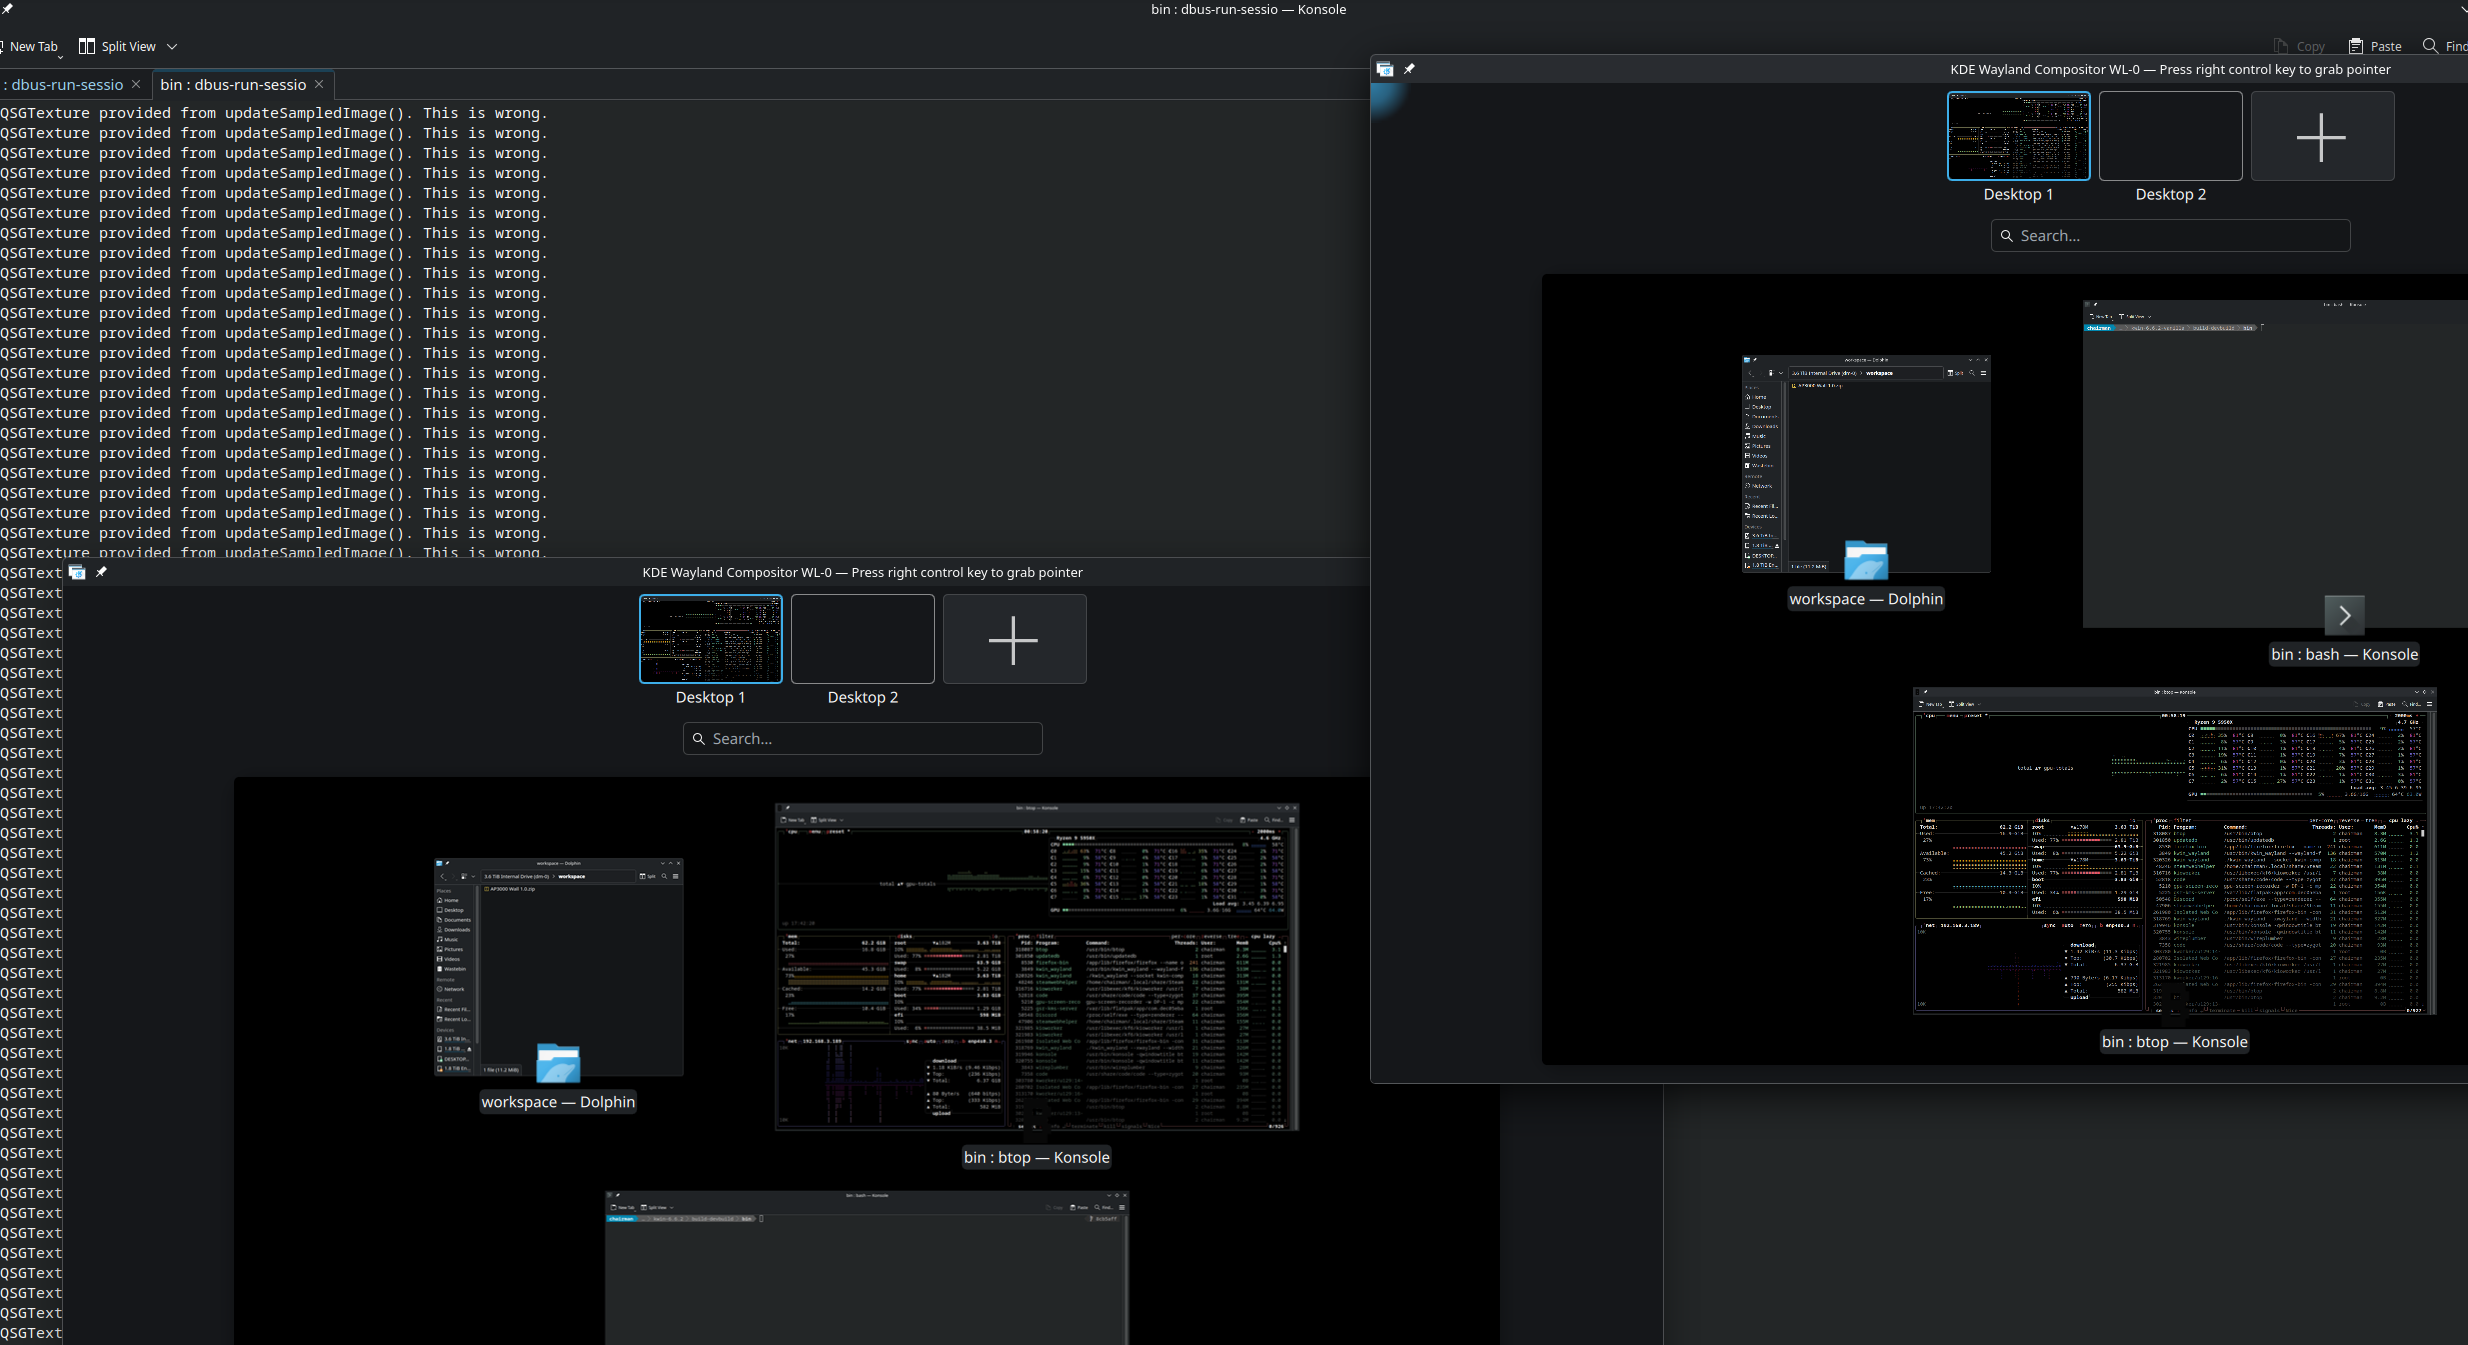
Task: Click the Split View toolbar button
Action: [x=117, y=46]
